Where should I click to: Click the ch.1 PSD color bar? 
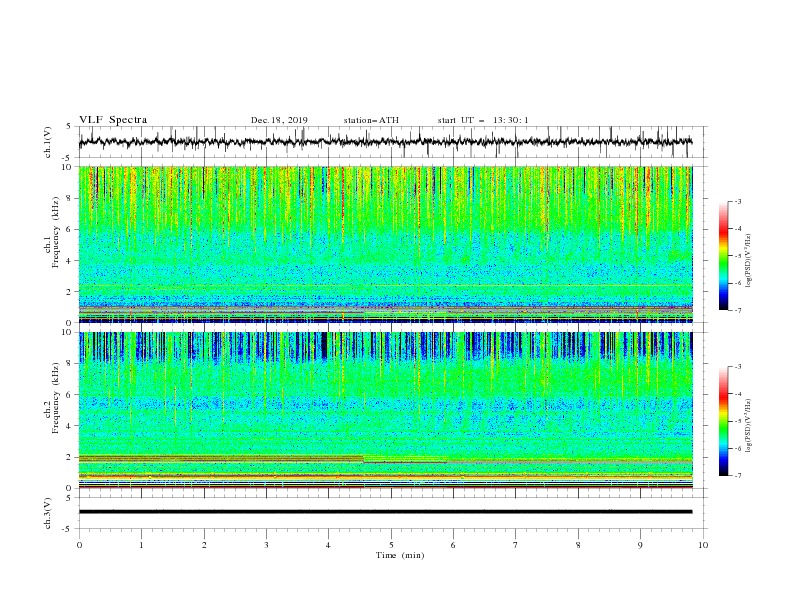pos(724,256)
